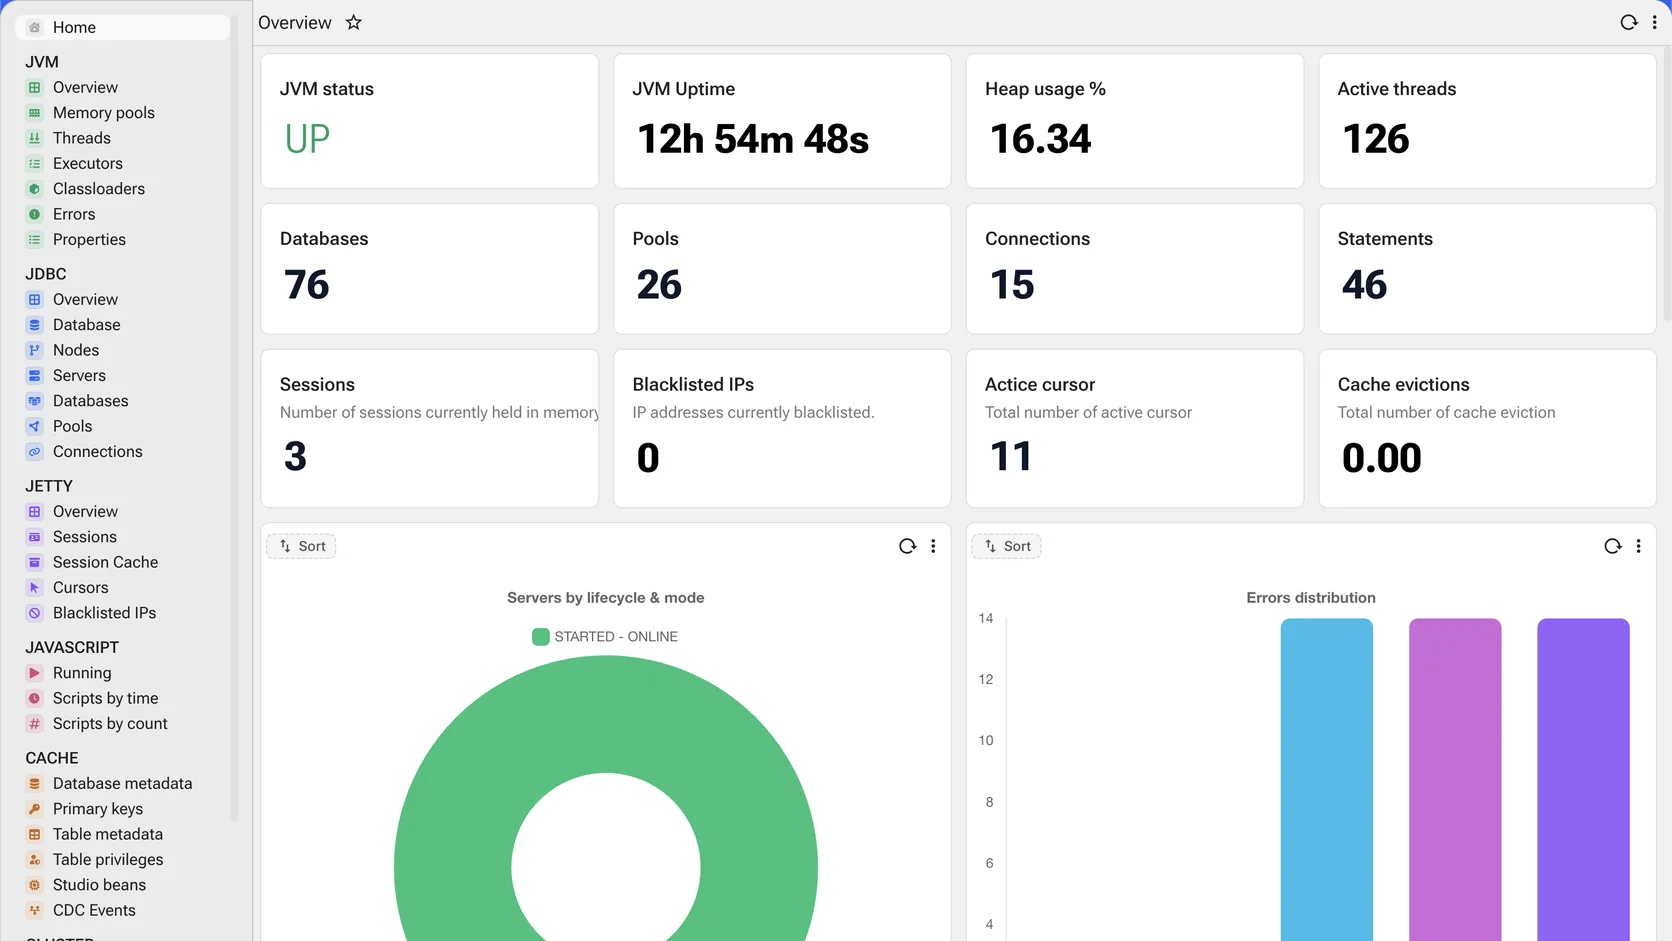Click the Blacklisted IPs card

point(782,428)
